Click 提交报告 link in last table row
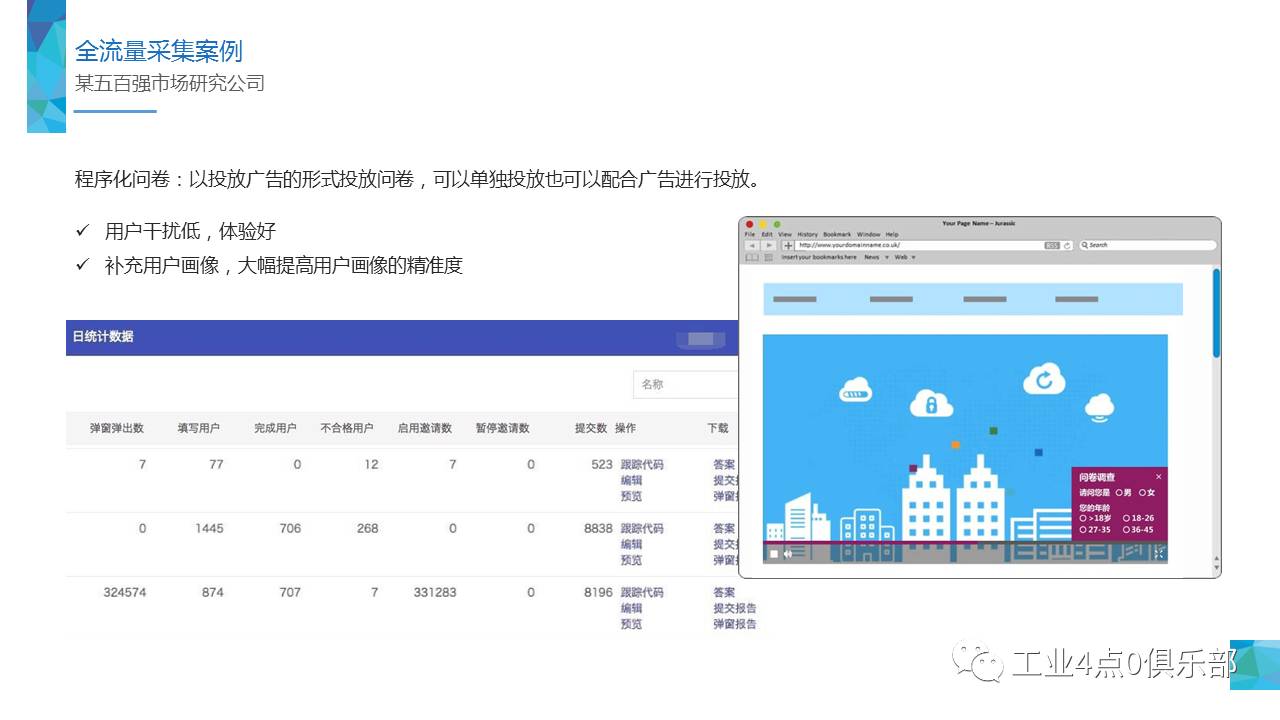 pos(734,608)
